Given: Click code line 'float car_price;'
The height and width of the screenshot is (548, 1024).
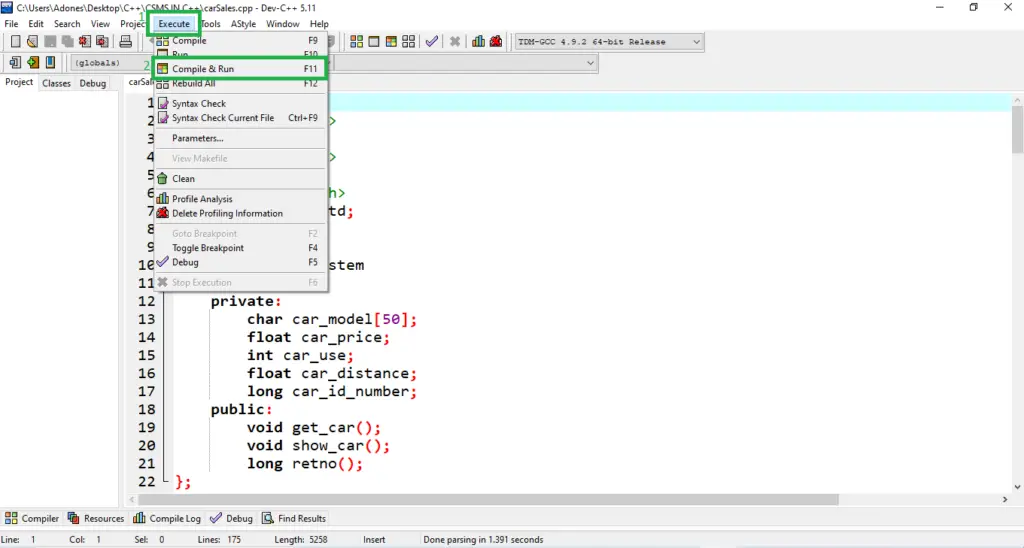Looking at the screenshot, I should (x=318, y=338).
